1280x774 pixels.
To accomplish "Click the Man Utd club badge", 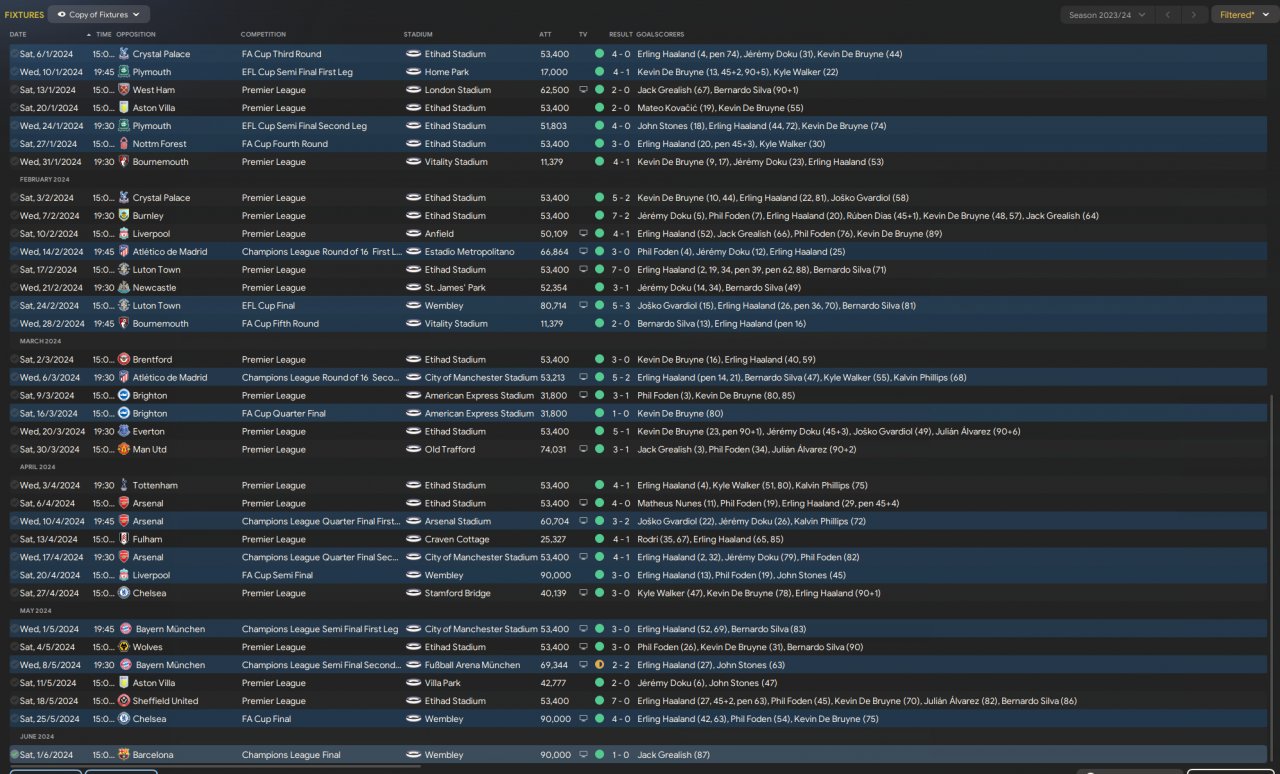I will coord(124,450).
